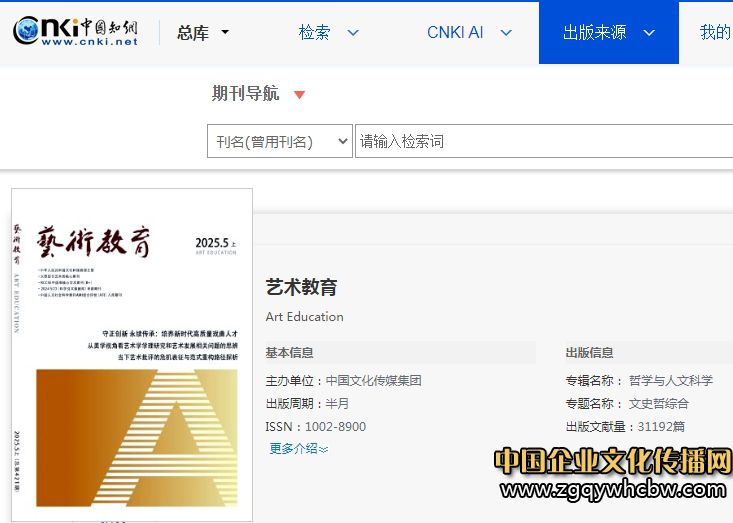Select the 出版来源 tab
Viewport: 733px width, 523px height.
(x=594, y=33)
